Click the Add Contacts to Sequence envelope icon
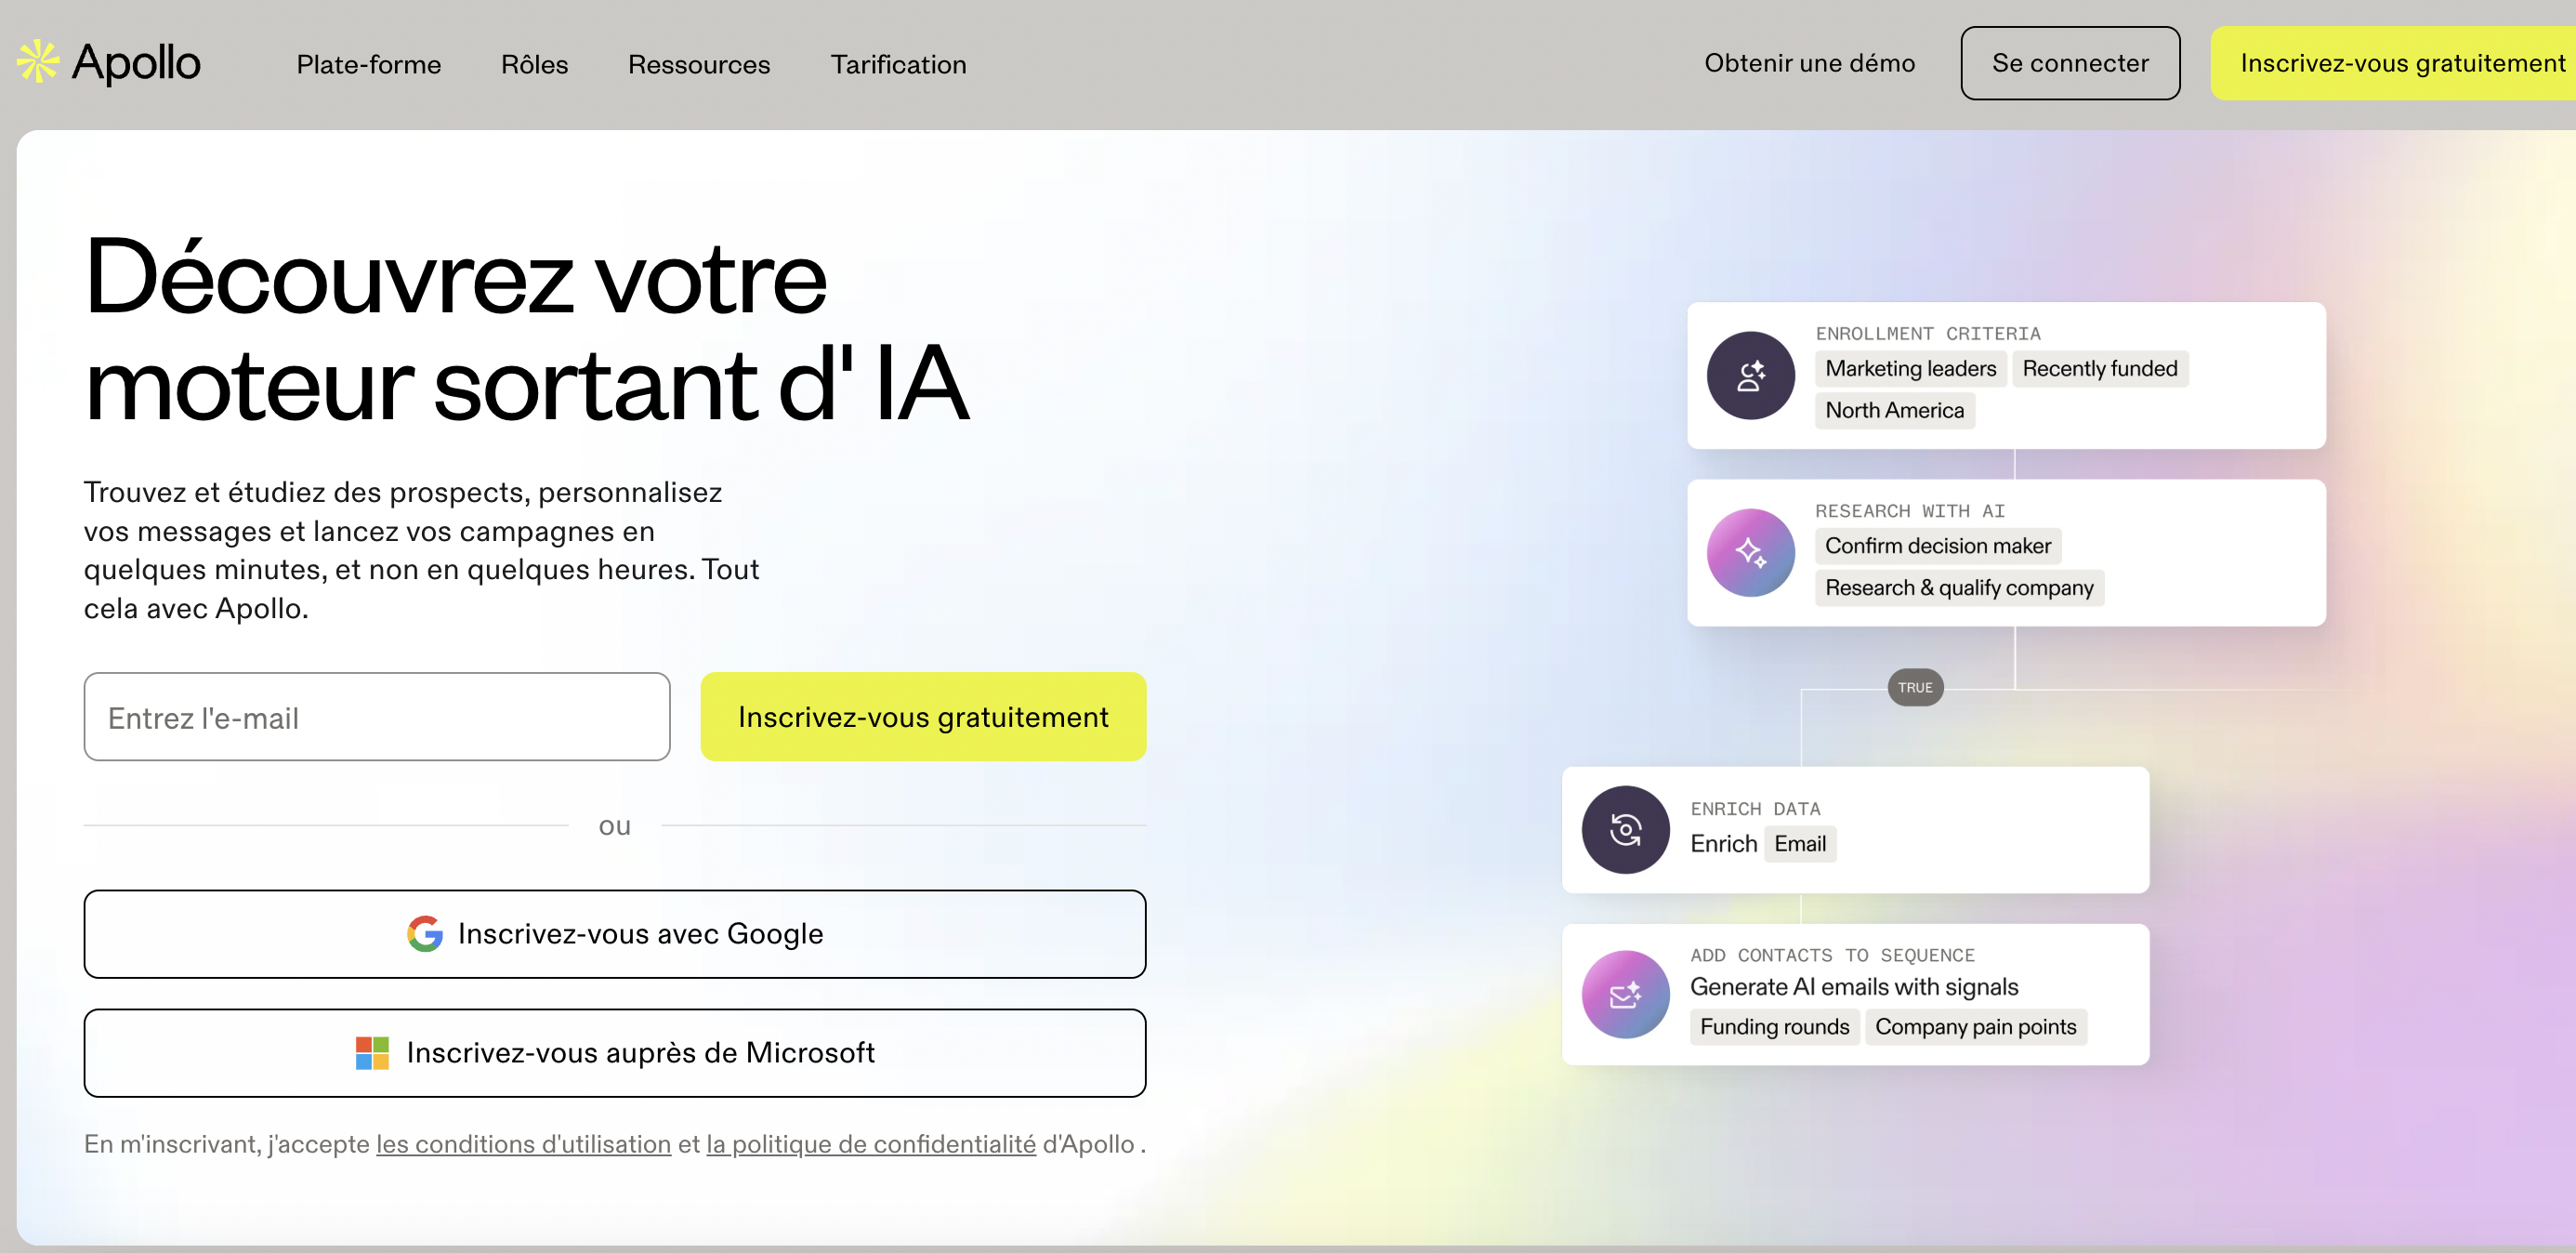 coord(1625,994)
